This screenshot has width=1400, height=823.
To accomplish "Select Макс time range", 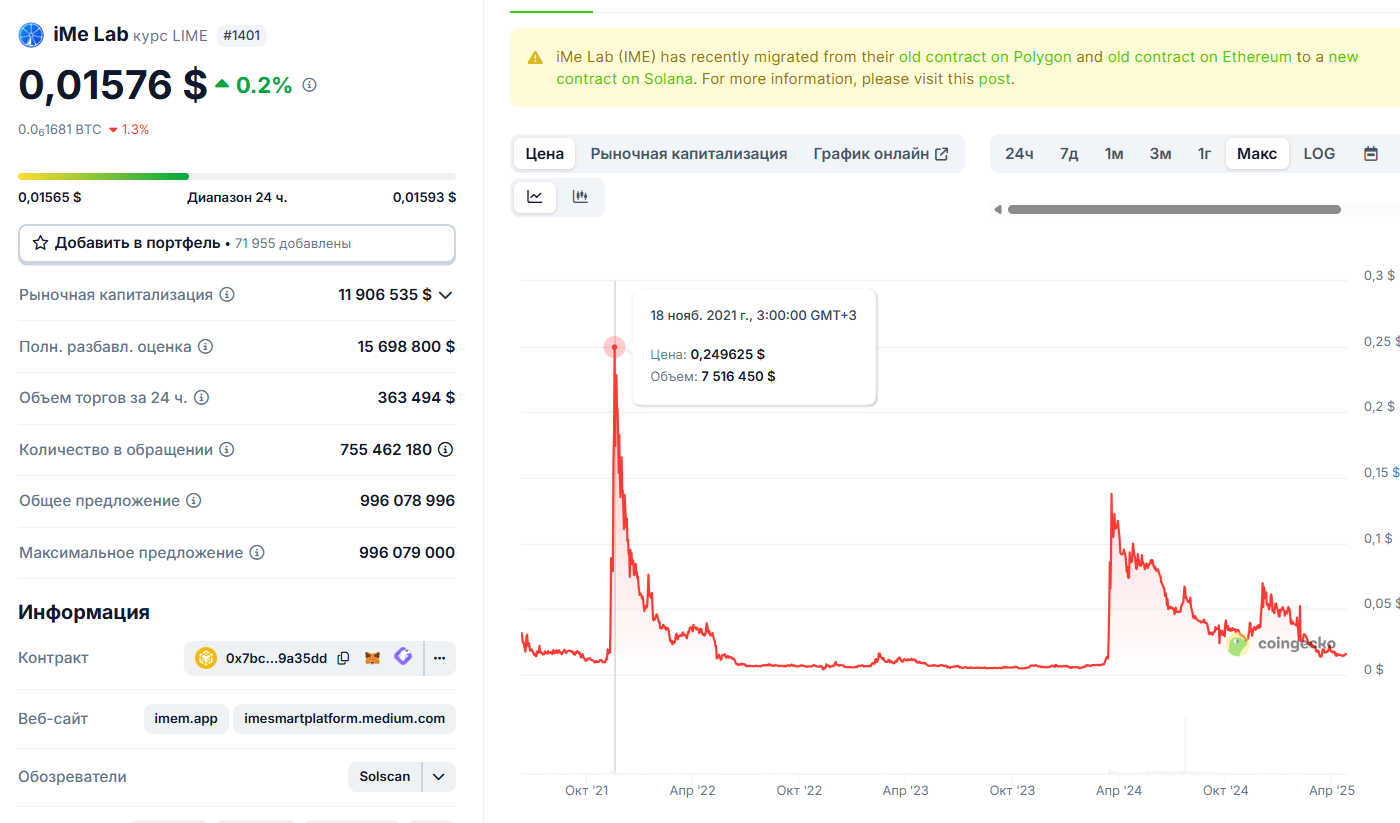I will point(1257,154).
